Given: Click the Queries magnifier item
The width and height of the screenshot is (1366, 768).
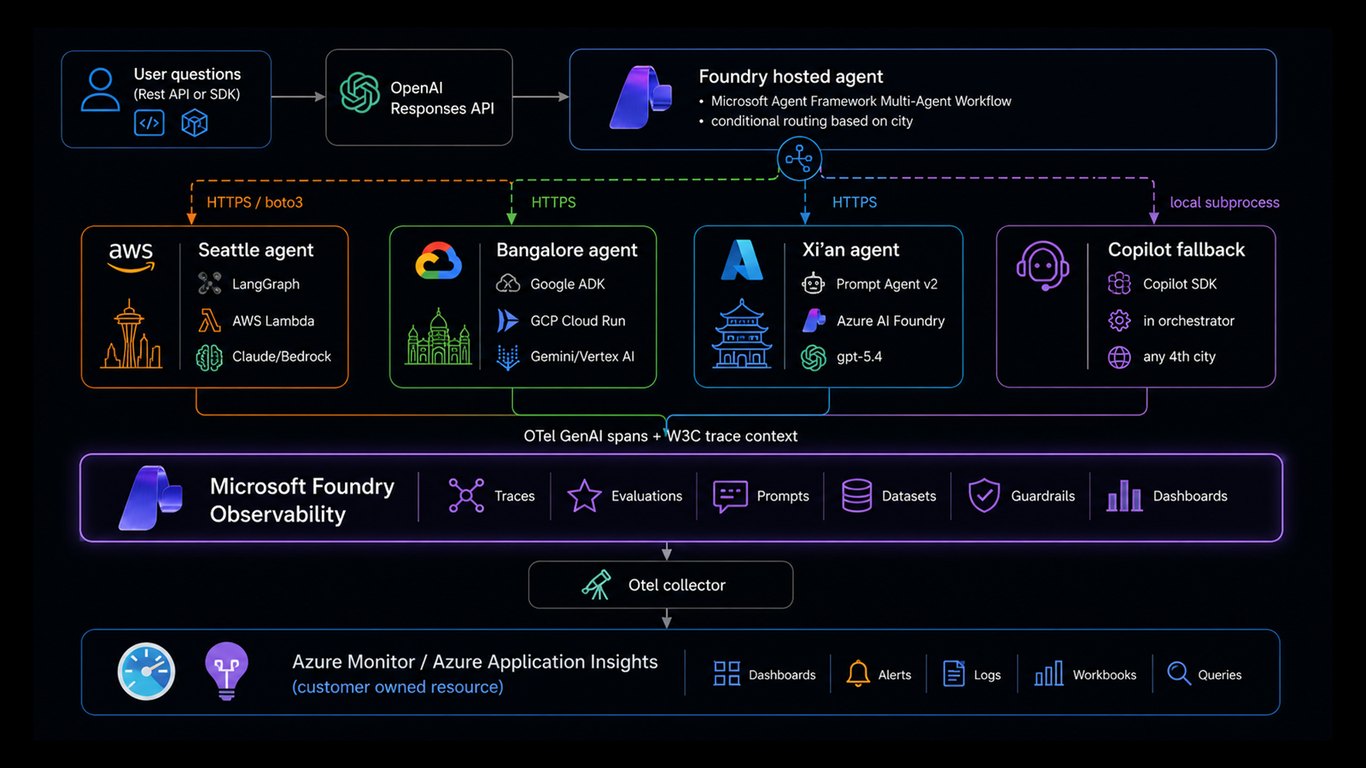Looking at the screenshot, I should point(1204,674).
